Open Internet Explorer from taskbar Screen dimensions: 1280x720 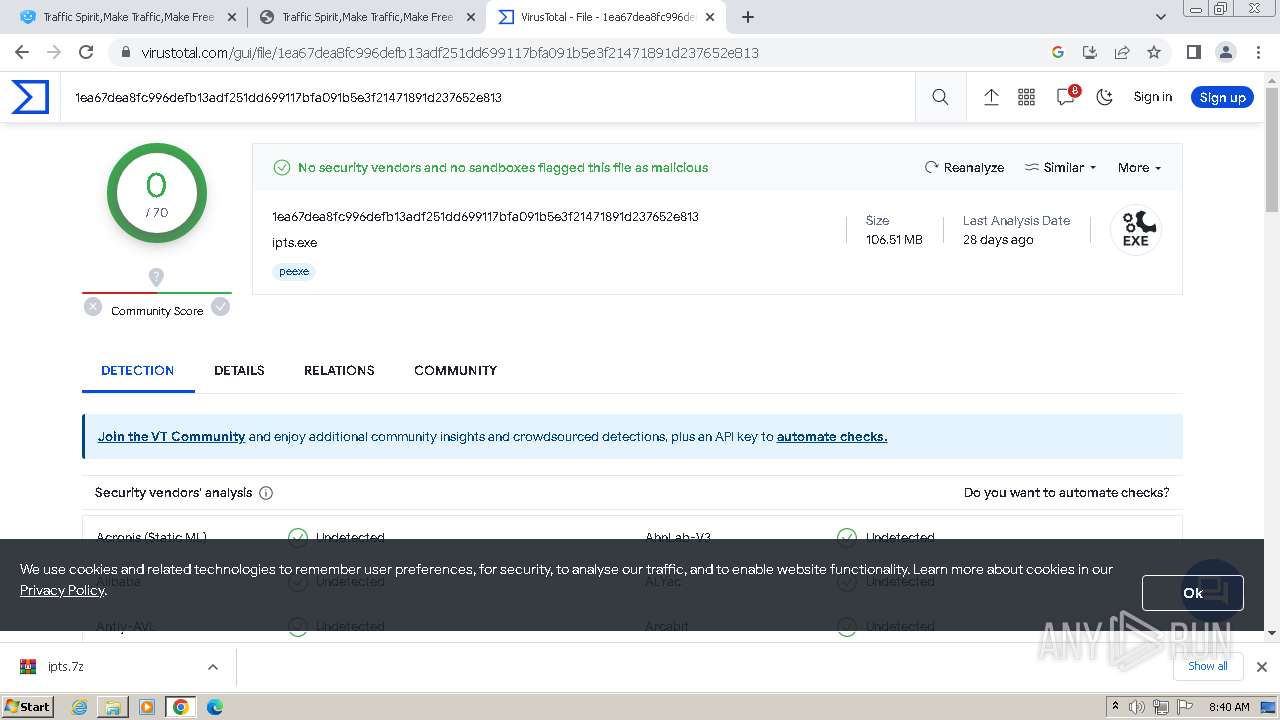[x=80, y=707]
